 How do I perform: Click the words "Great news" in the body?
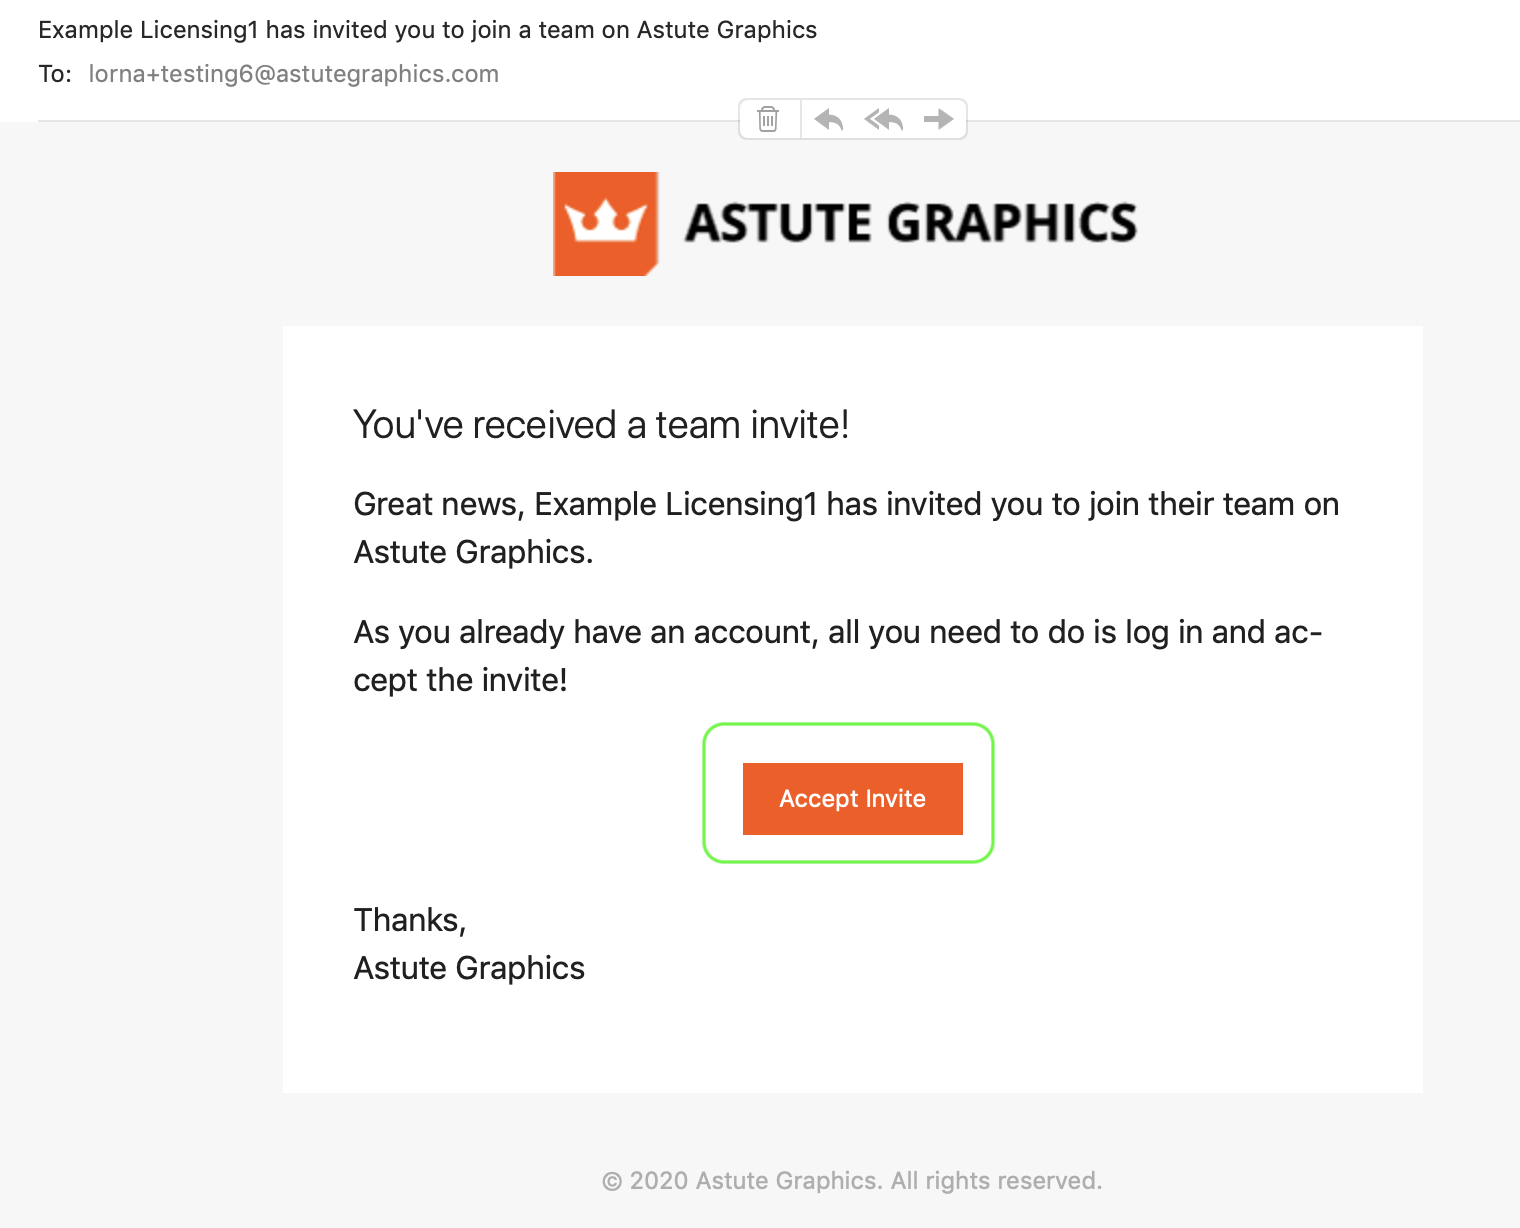click(437, 504)
